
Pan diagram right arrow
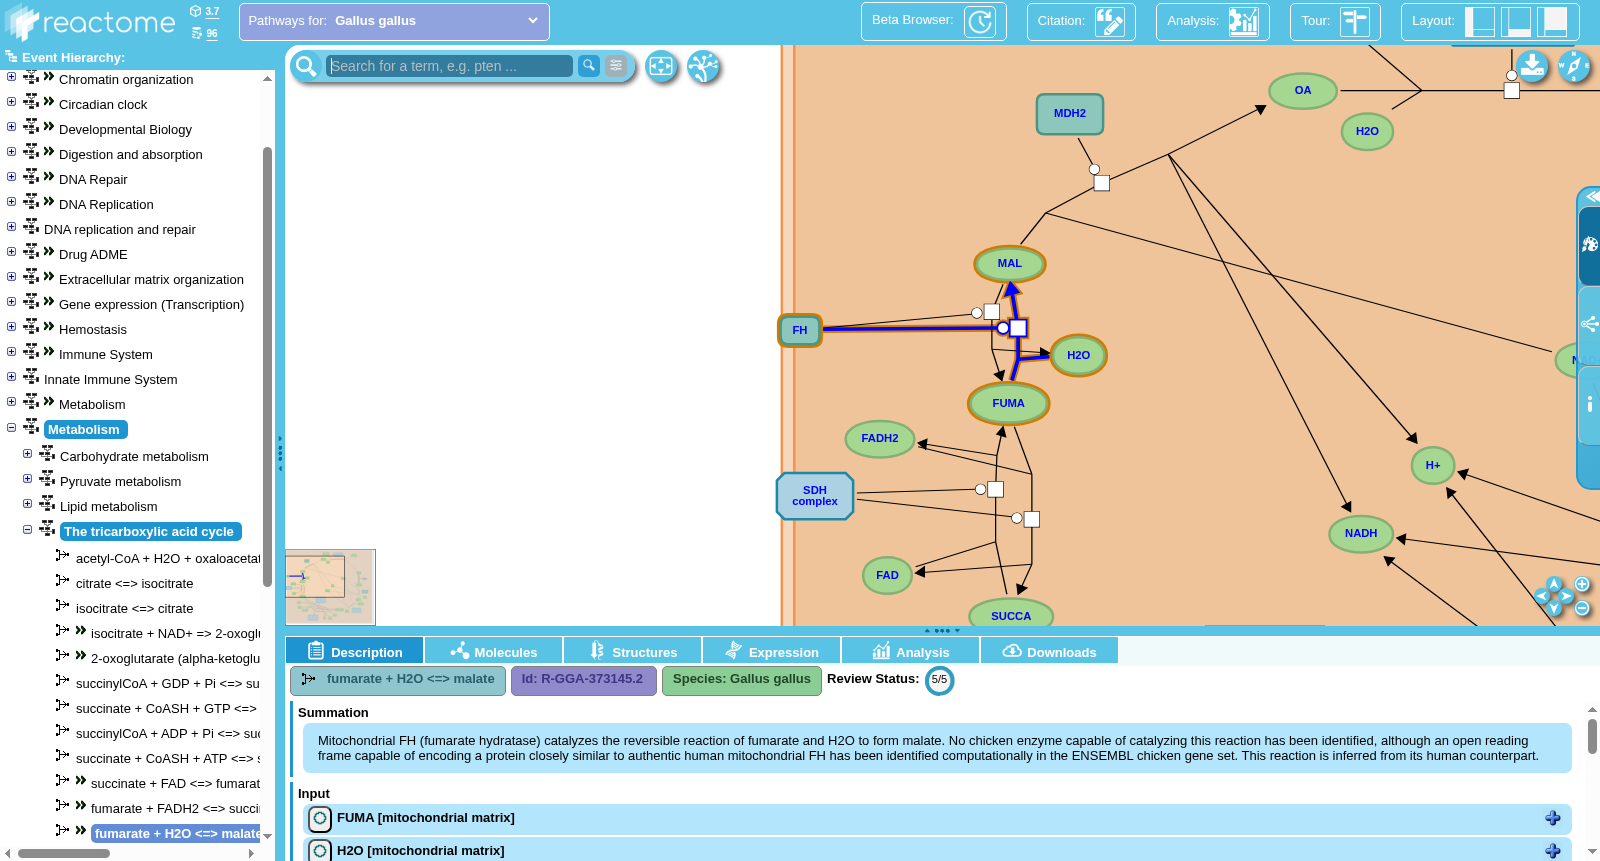point(1567,596)
